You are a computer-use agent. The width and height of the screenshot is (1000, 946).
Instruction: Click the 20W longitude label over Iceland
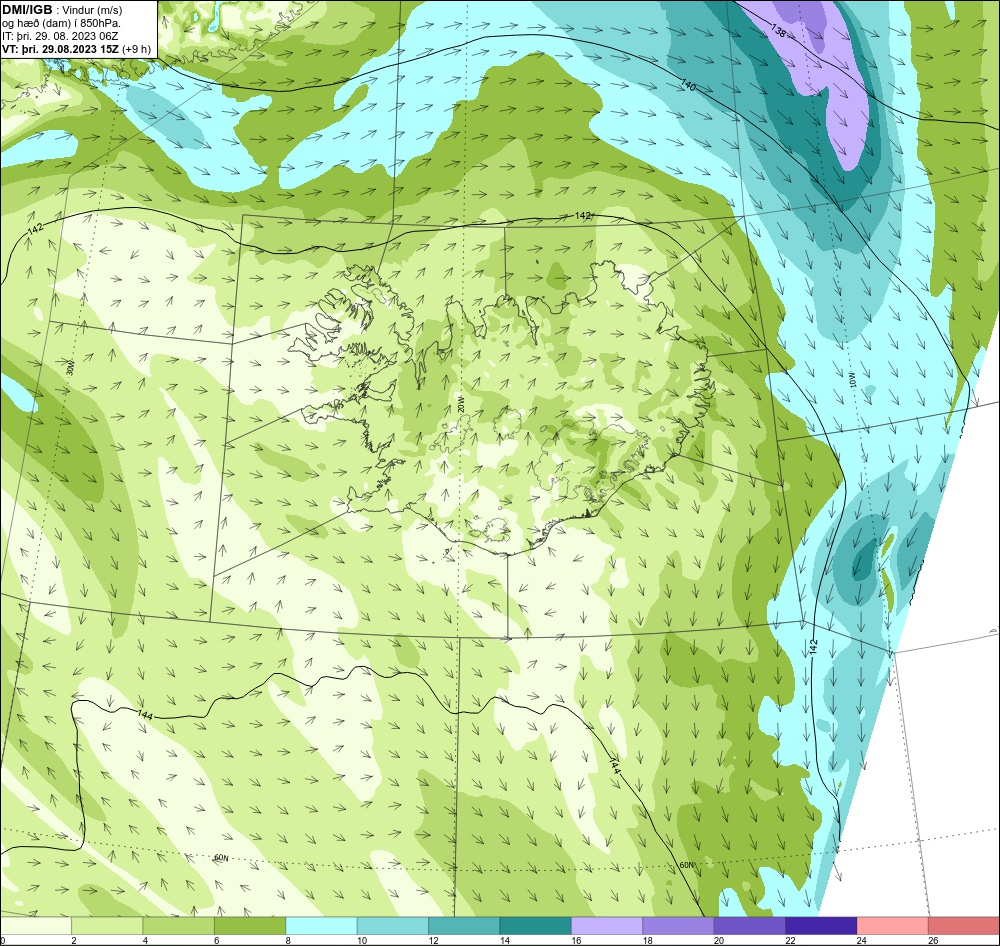pyautogui.click(x=461, y=404)
